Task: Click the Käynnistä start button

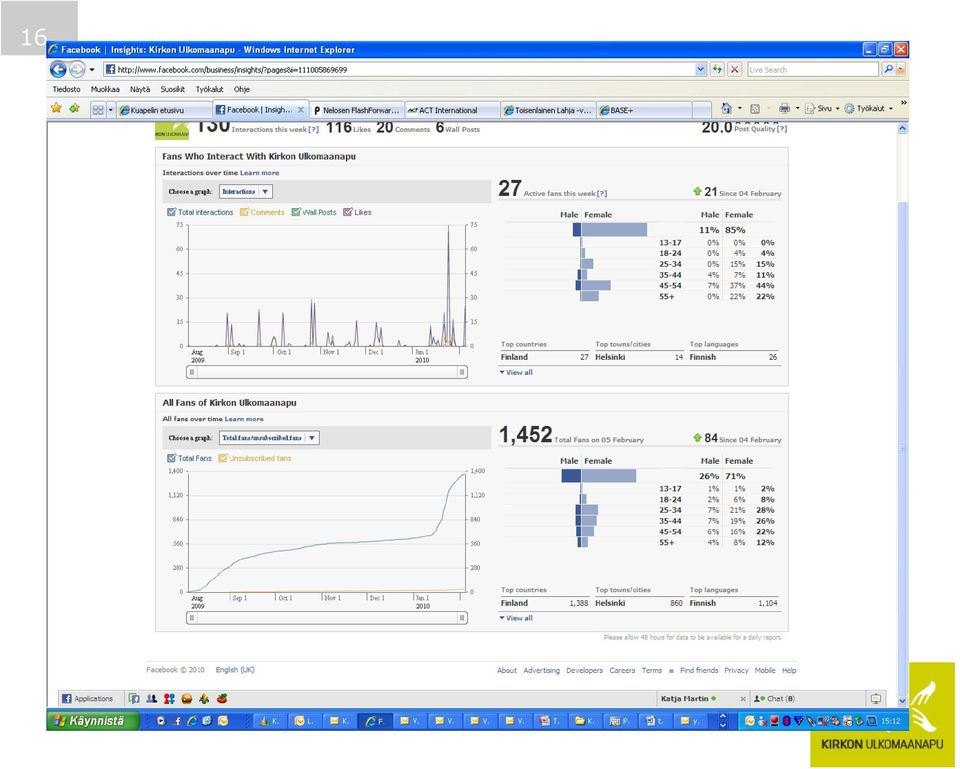Action: coord(92,721)
